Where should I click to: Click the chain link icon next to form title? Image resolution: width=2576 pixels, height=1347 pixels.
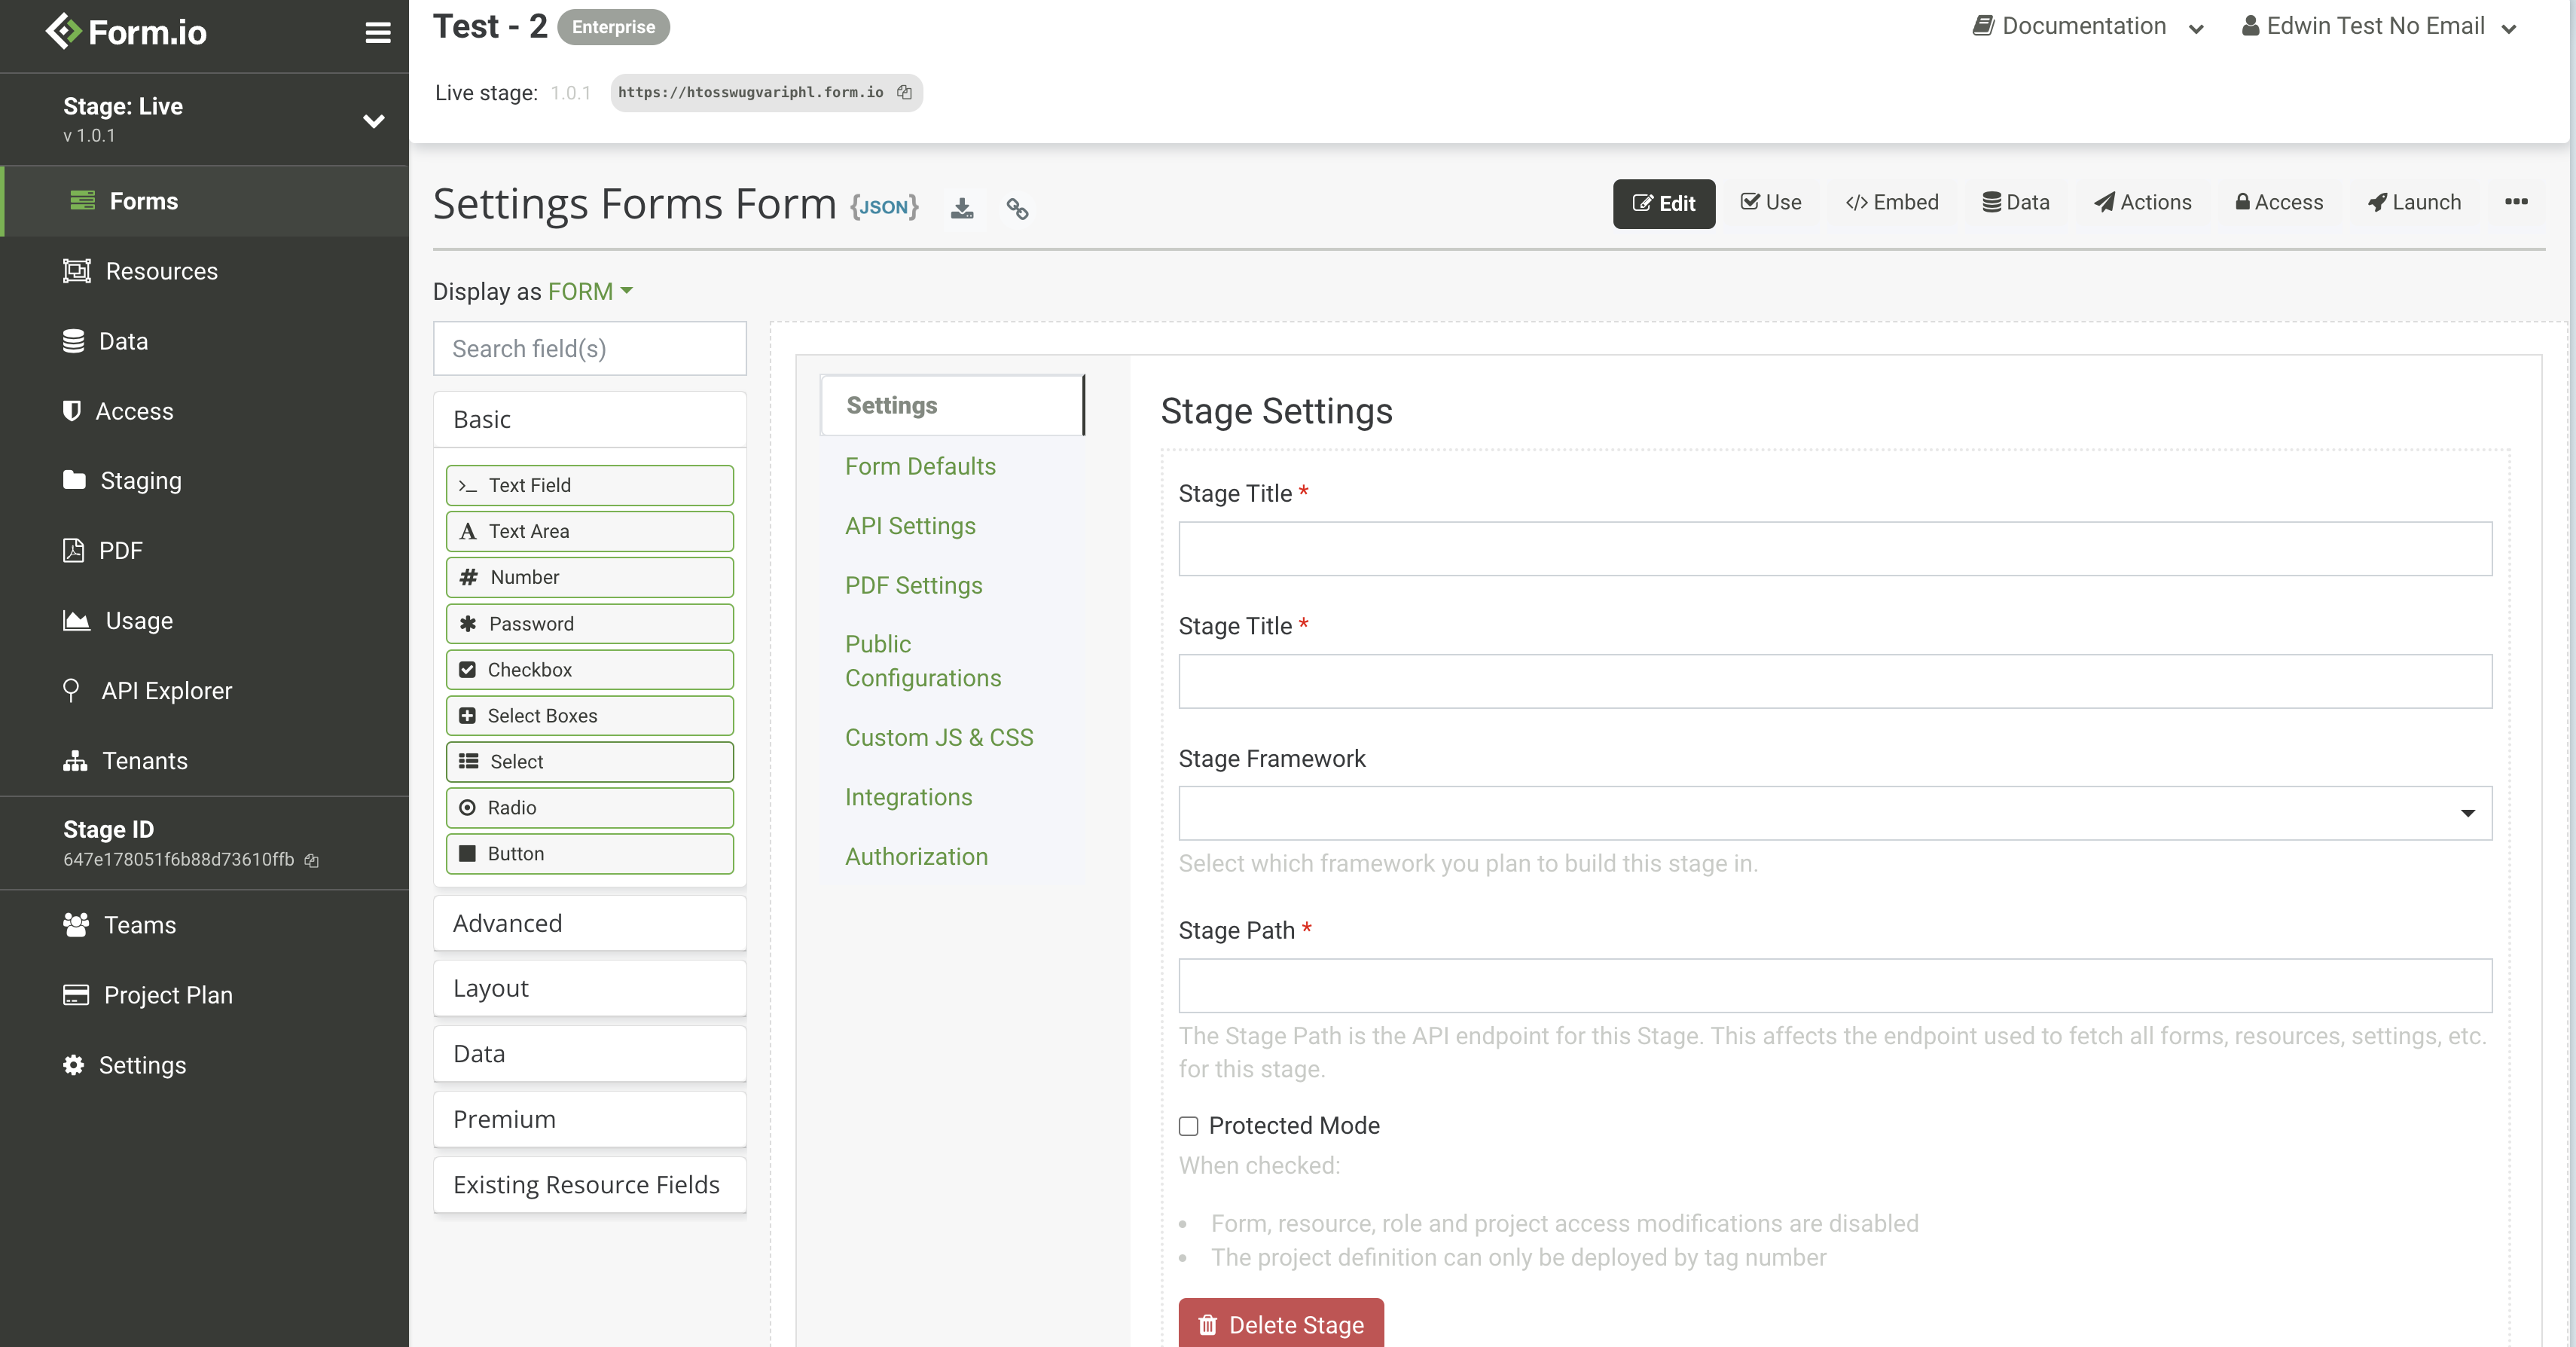tap(1017, 208)
